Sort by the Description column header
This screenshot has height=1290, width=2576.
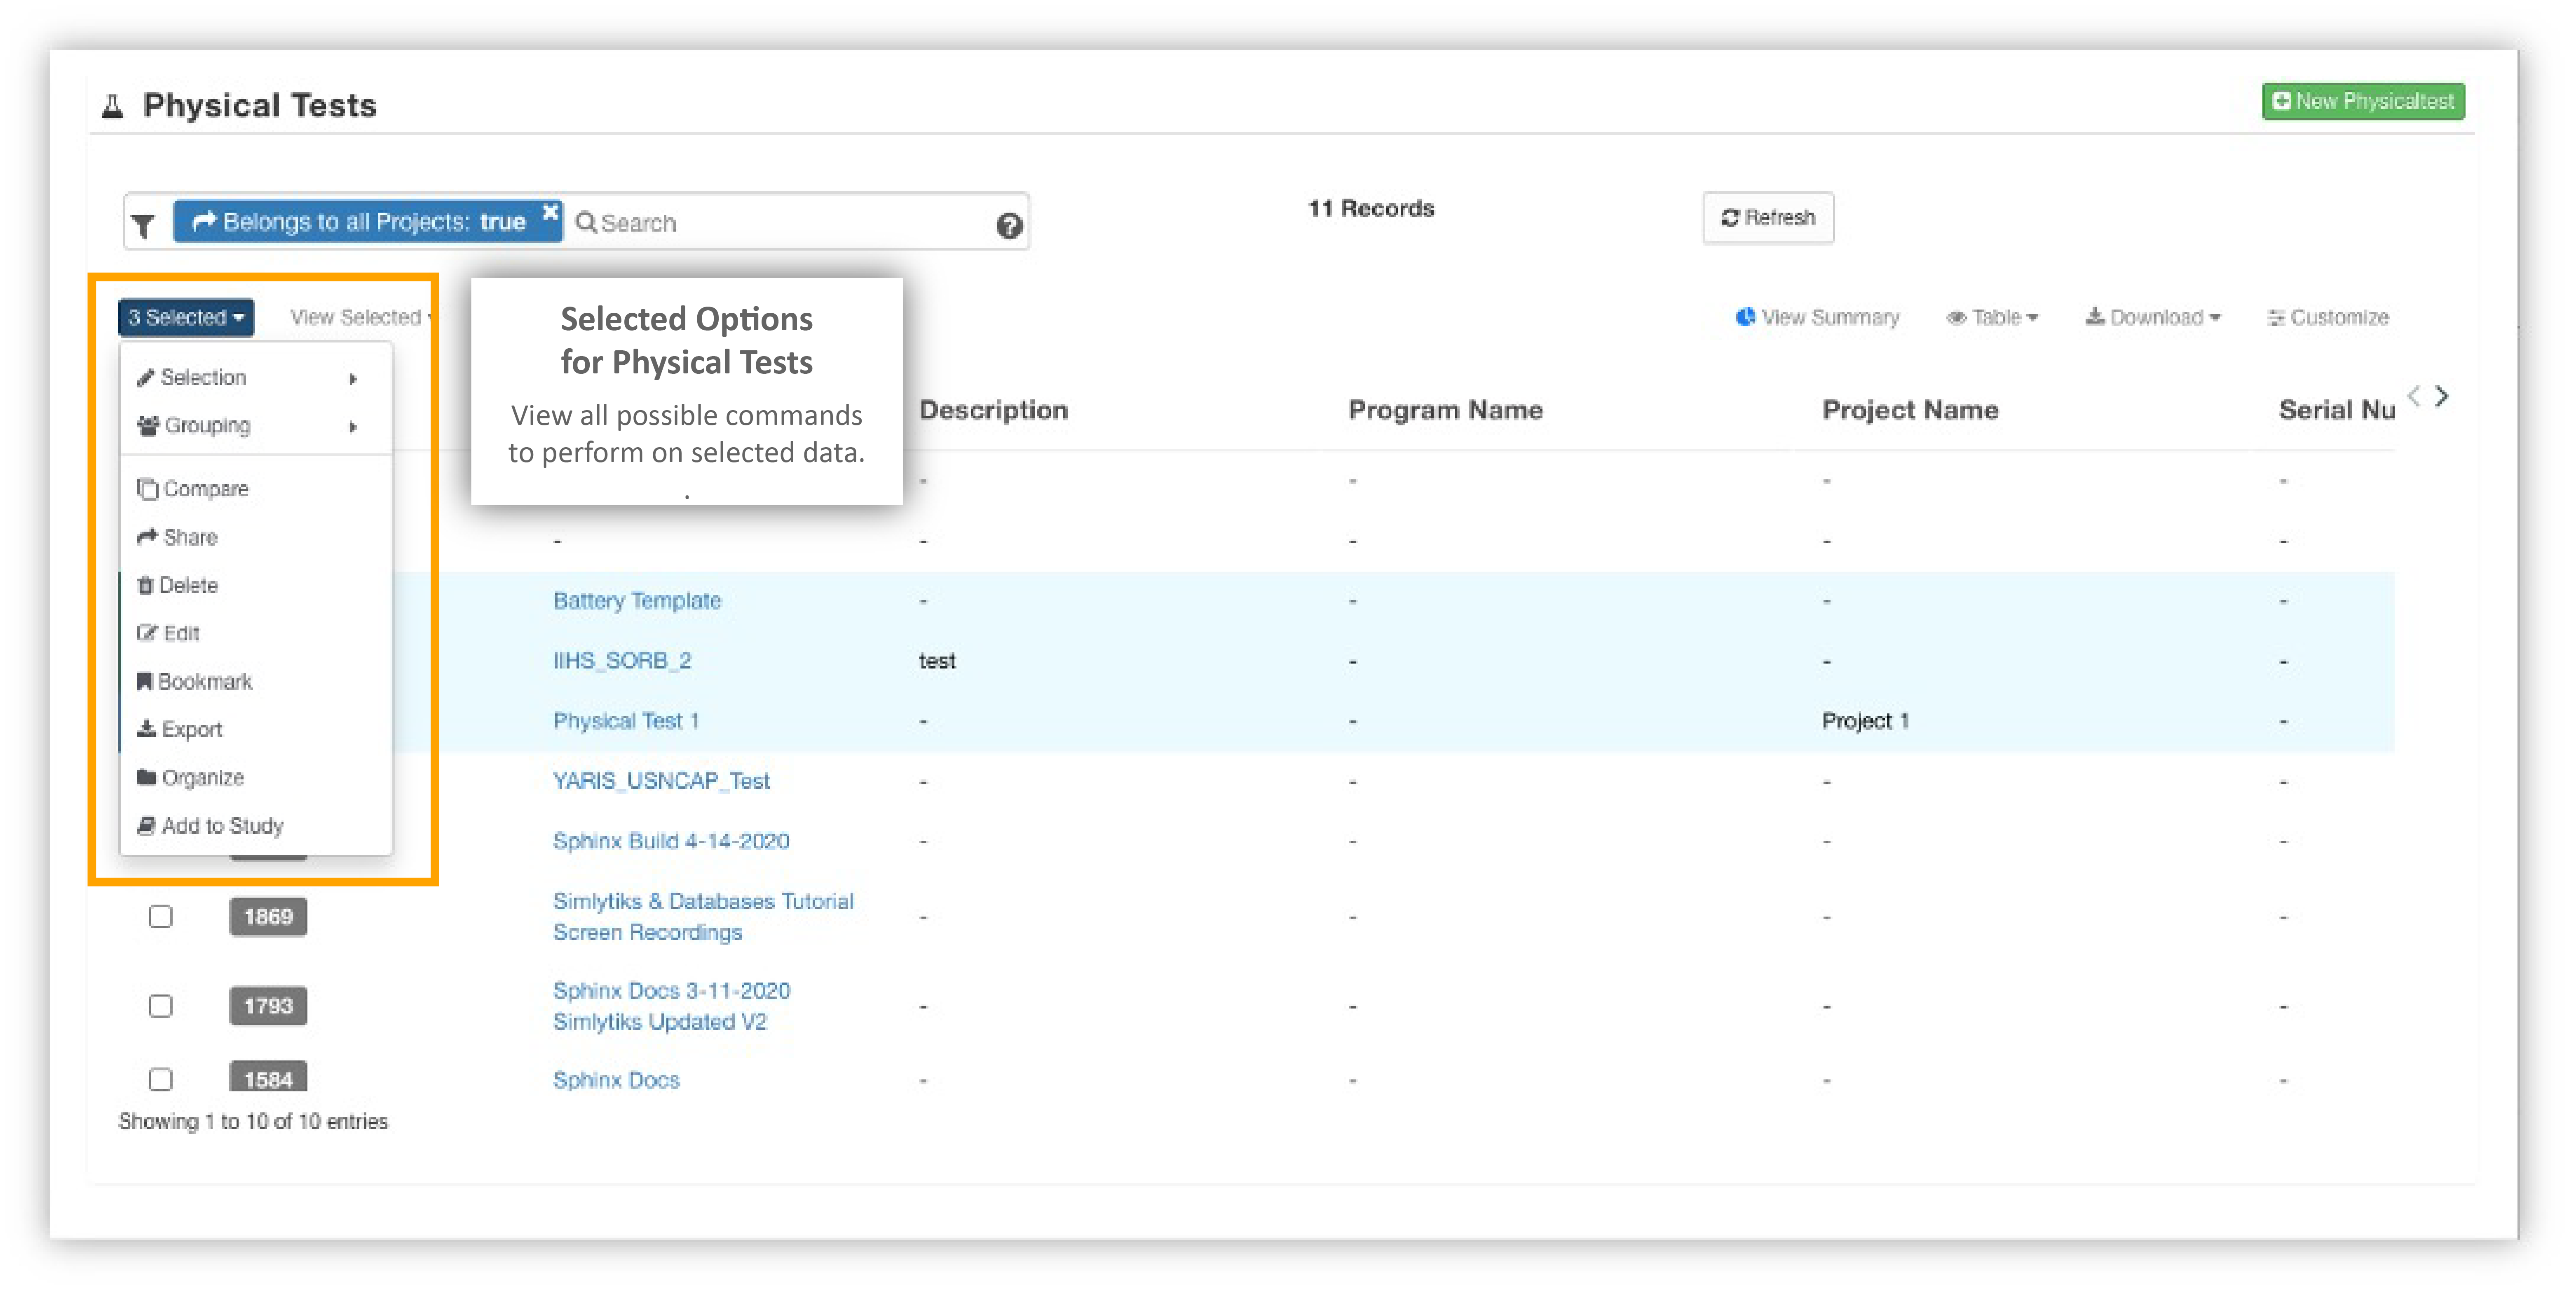coord(993,410)
